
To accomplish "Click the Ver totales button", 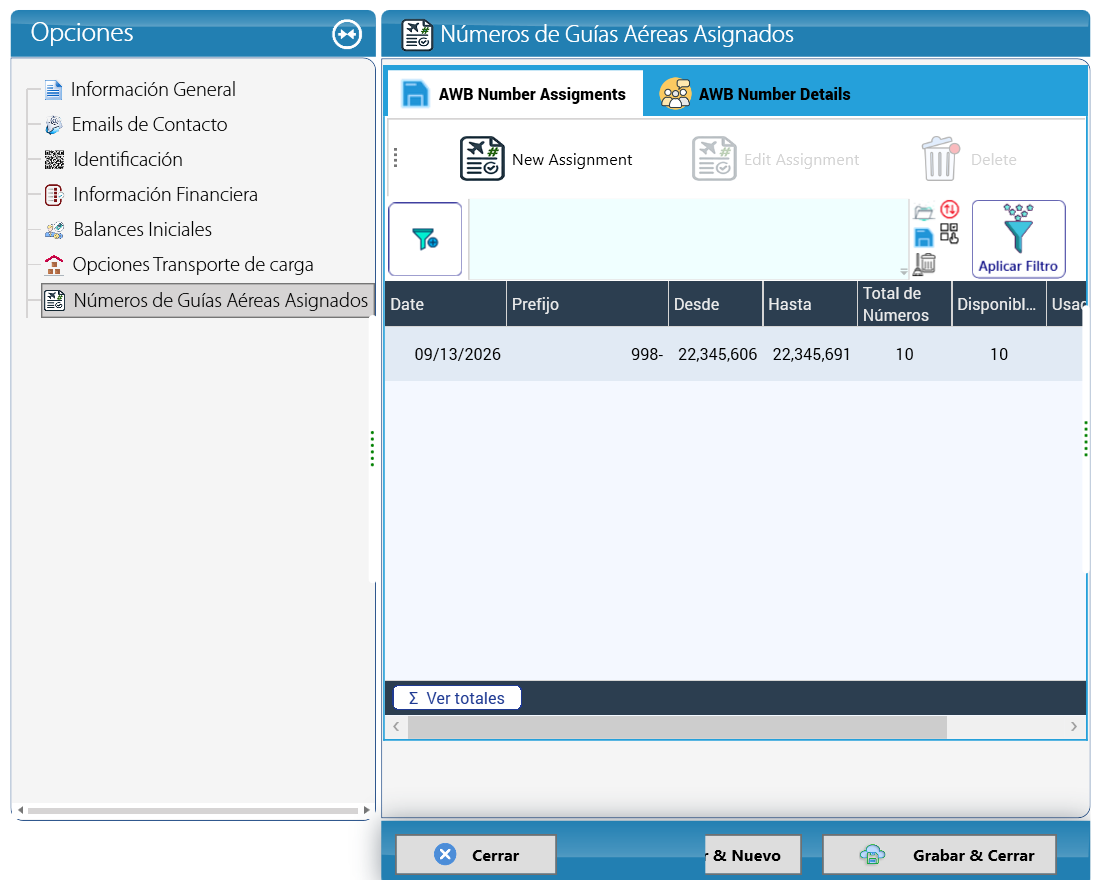I will click(457, 698).
